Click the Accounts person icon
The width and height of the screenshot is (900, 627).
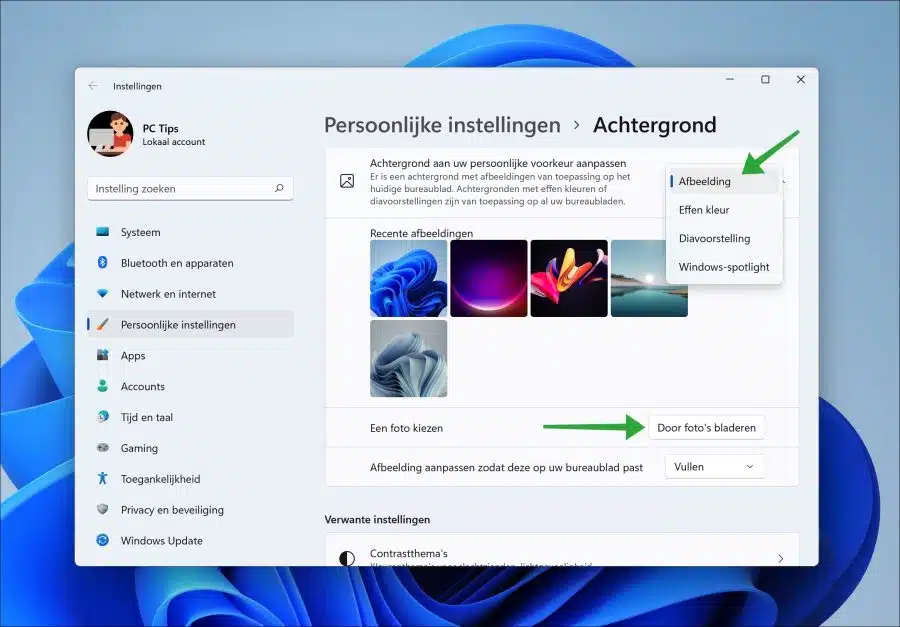click(103, 386)
